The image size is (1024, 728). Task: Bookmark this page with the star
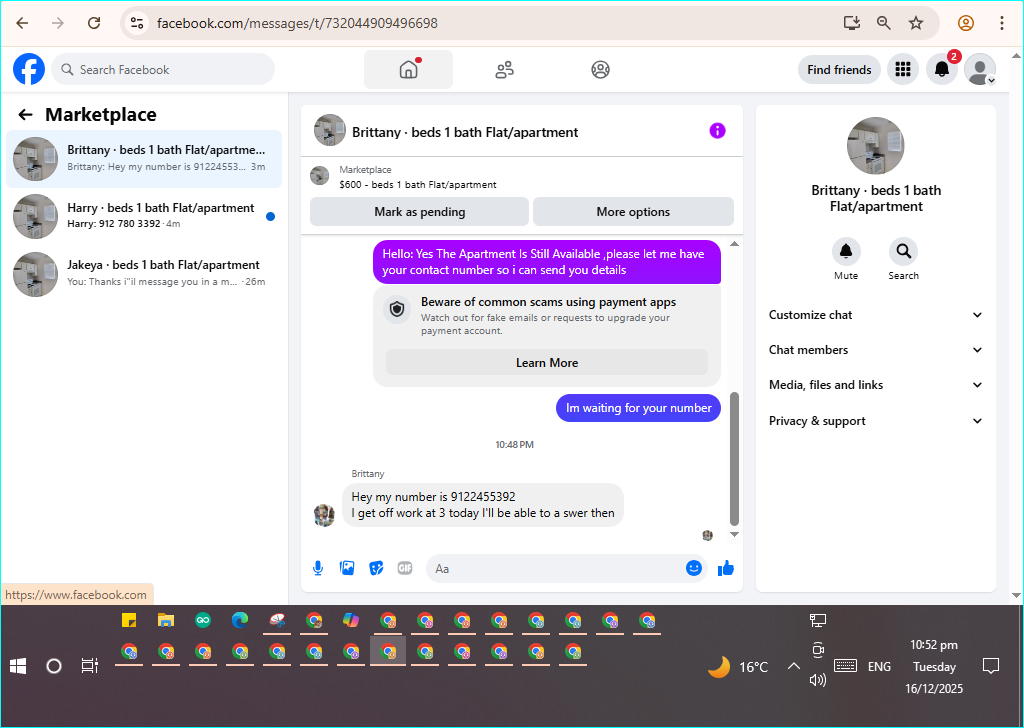(916, 23)
